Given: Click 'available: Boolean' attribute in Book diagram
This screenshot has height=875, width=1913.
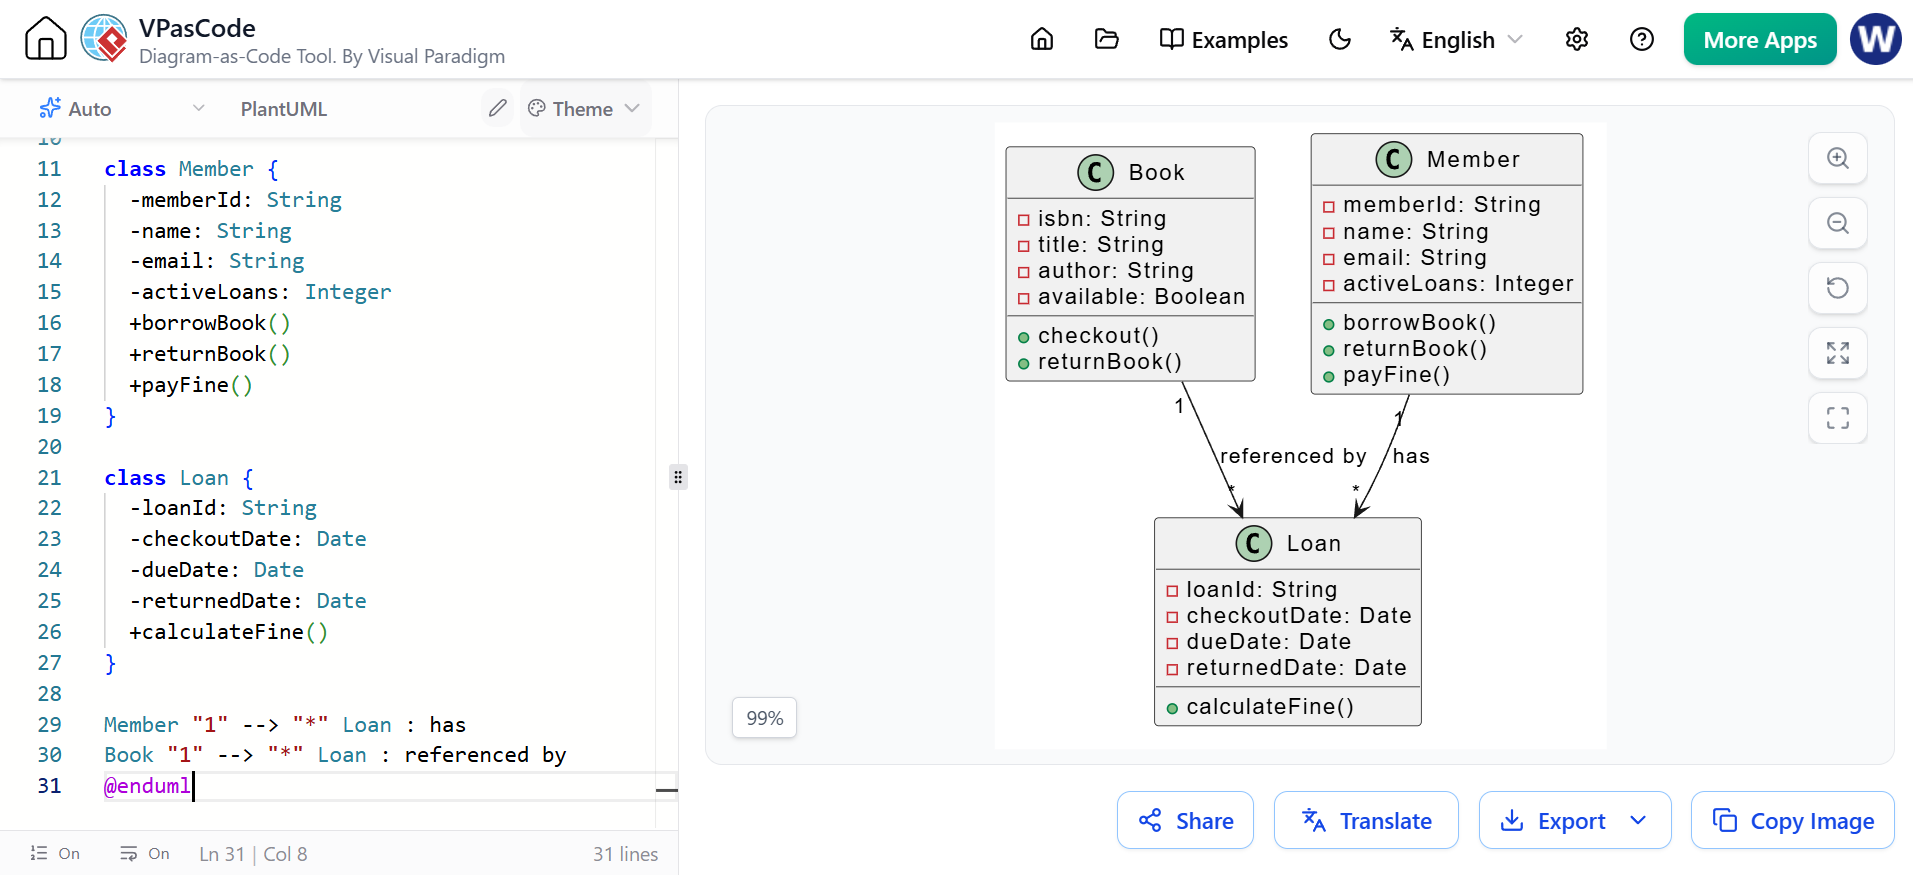Looking at the screenshot, I should pyautogui.click(x=1141, y=297).
